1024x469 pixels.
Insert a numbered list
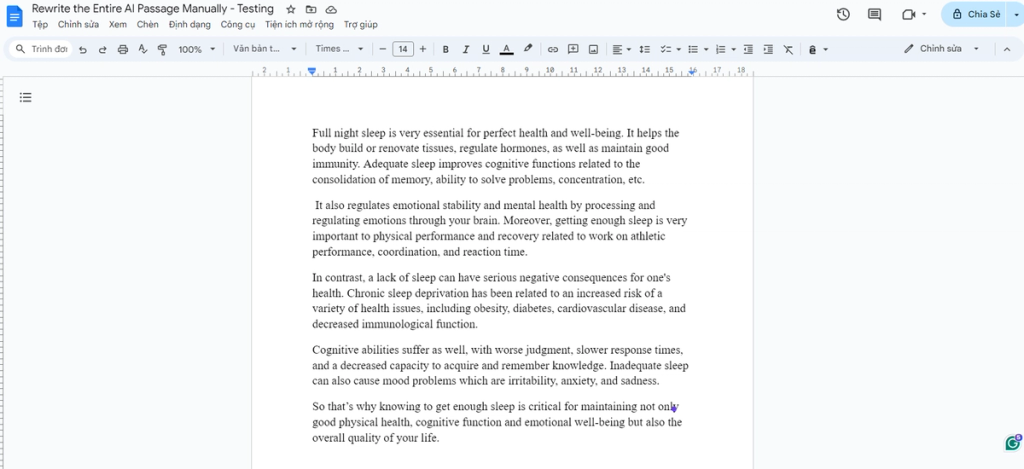720,49
